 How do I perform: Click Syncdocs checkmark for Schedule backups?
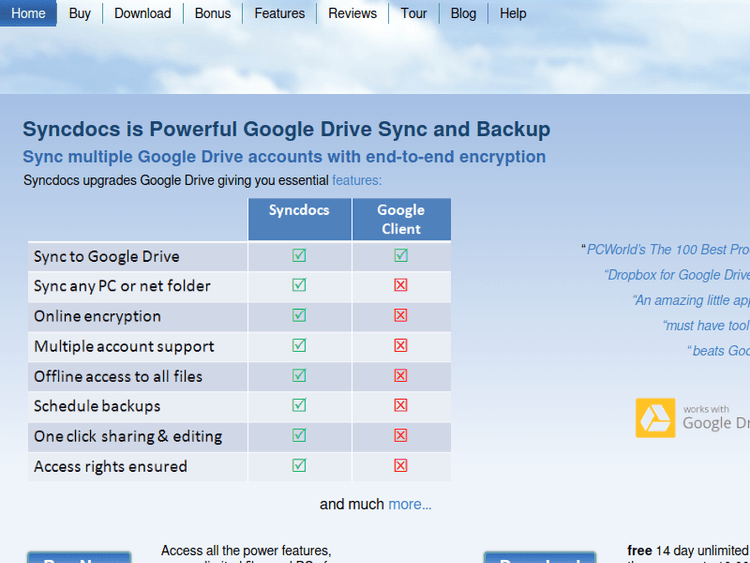(299, 405)
